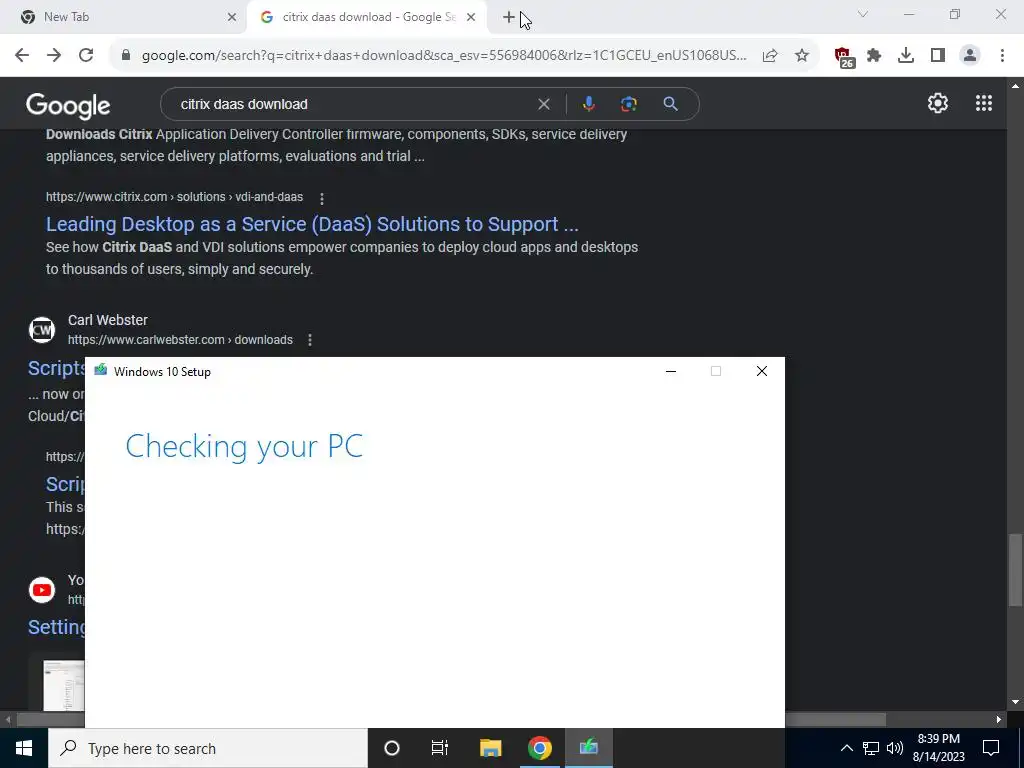Click the URL in the address bar

pyautogui.click(x=443, y=56)
